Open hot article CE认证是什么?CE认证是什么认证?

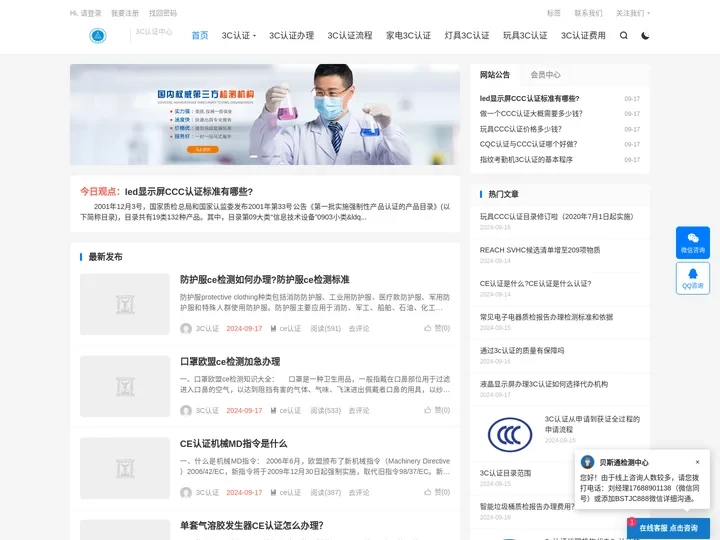(x=535, y=283)
